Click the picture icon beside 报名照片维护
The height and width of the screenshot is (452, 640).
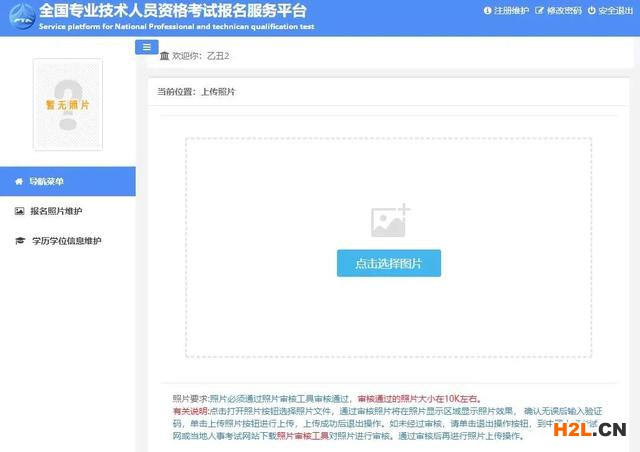click(19, 212)
